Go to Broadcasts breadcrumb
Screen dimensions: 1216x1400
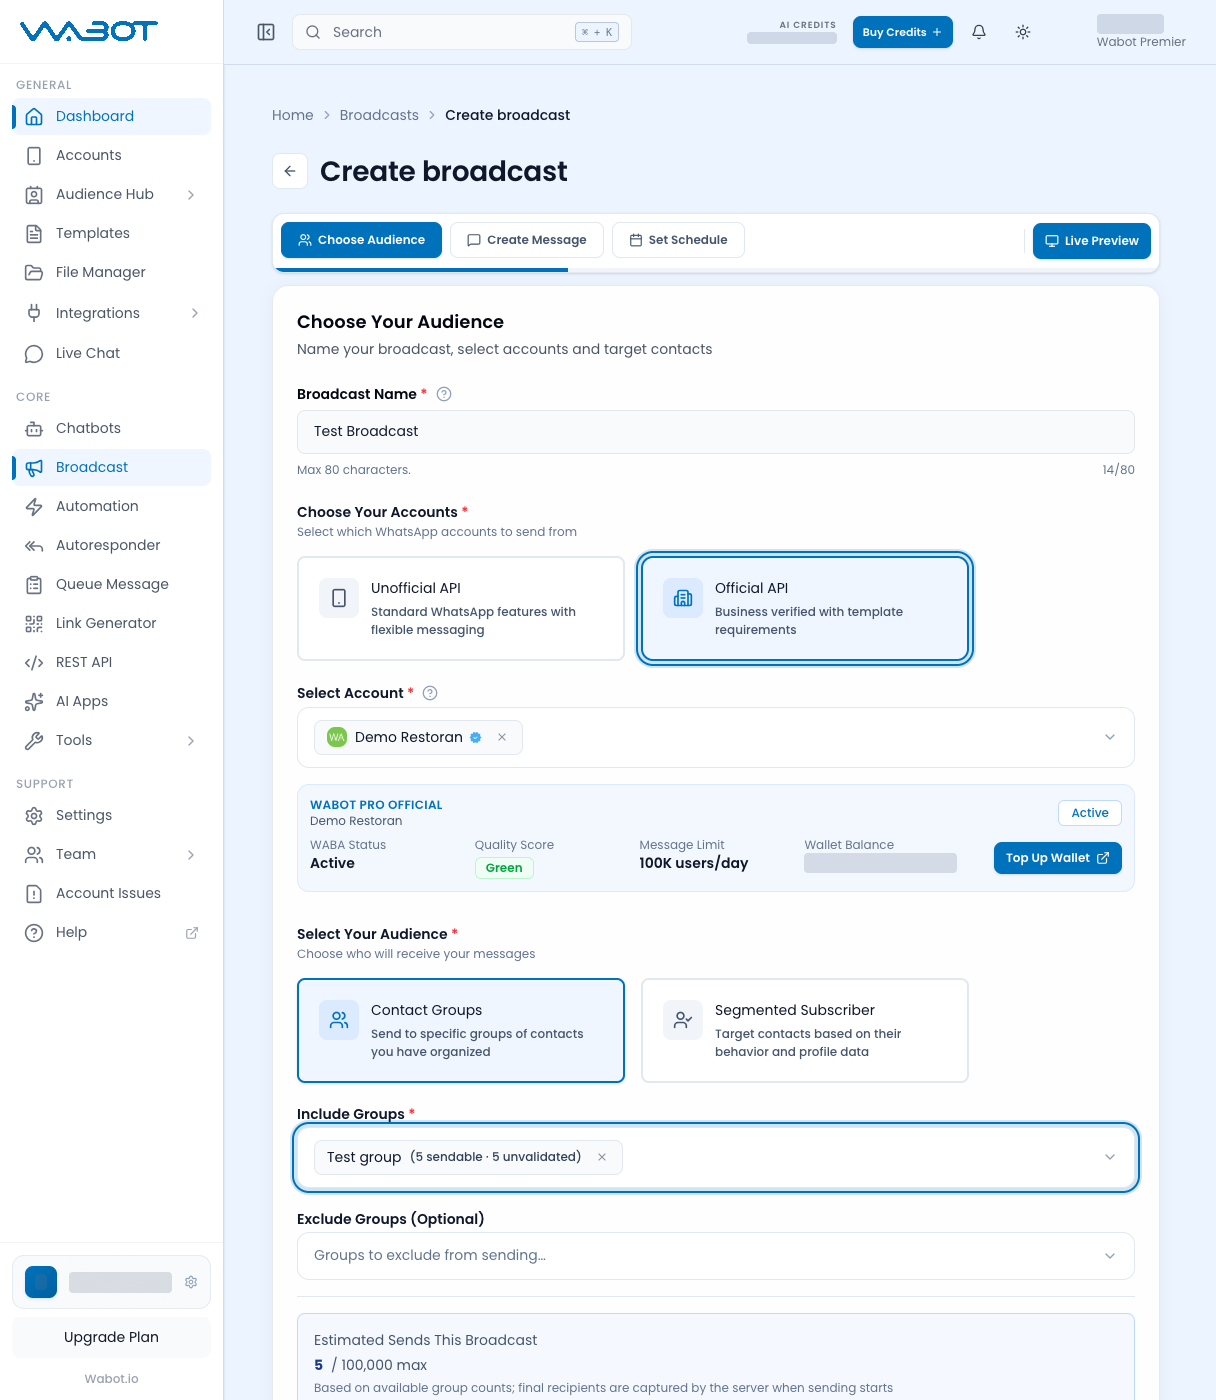pyautogui.click(x=379, y=115)
